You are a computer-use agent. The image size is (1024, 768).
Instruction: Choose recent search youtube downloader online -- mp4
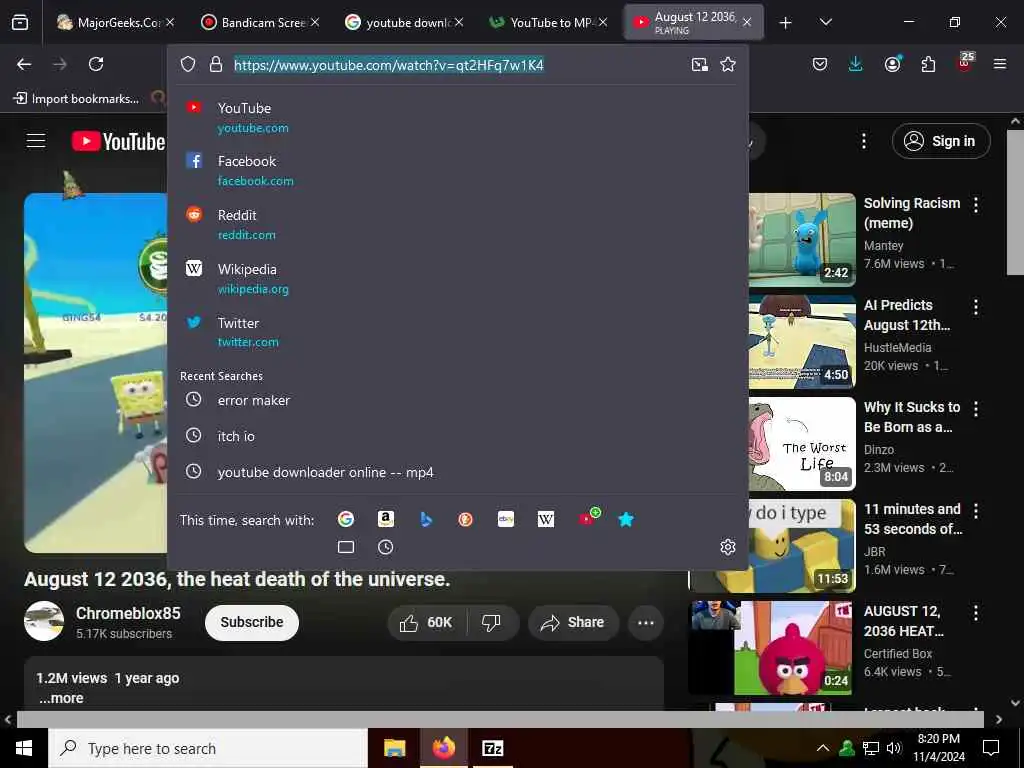coord(457,472)
